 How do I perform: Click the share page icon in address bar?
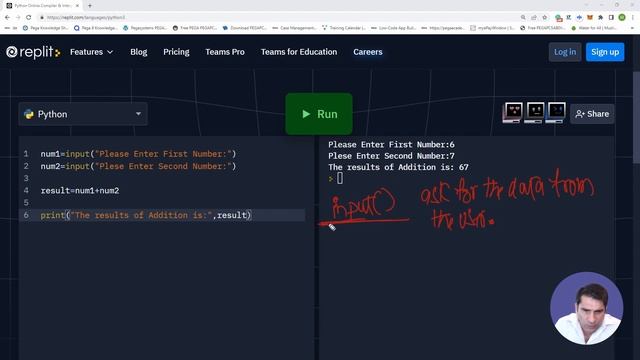coord(534,18)
